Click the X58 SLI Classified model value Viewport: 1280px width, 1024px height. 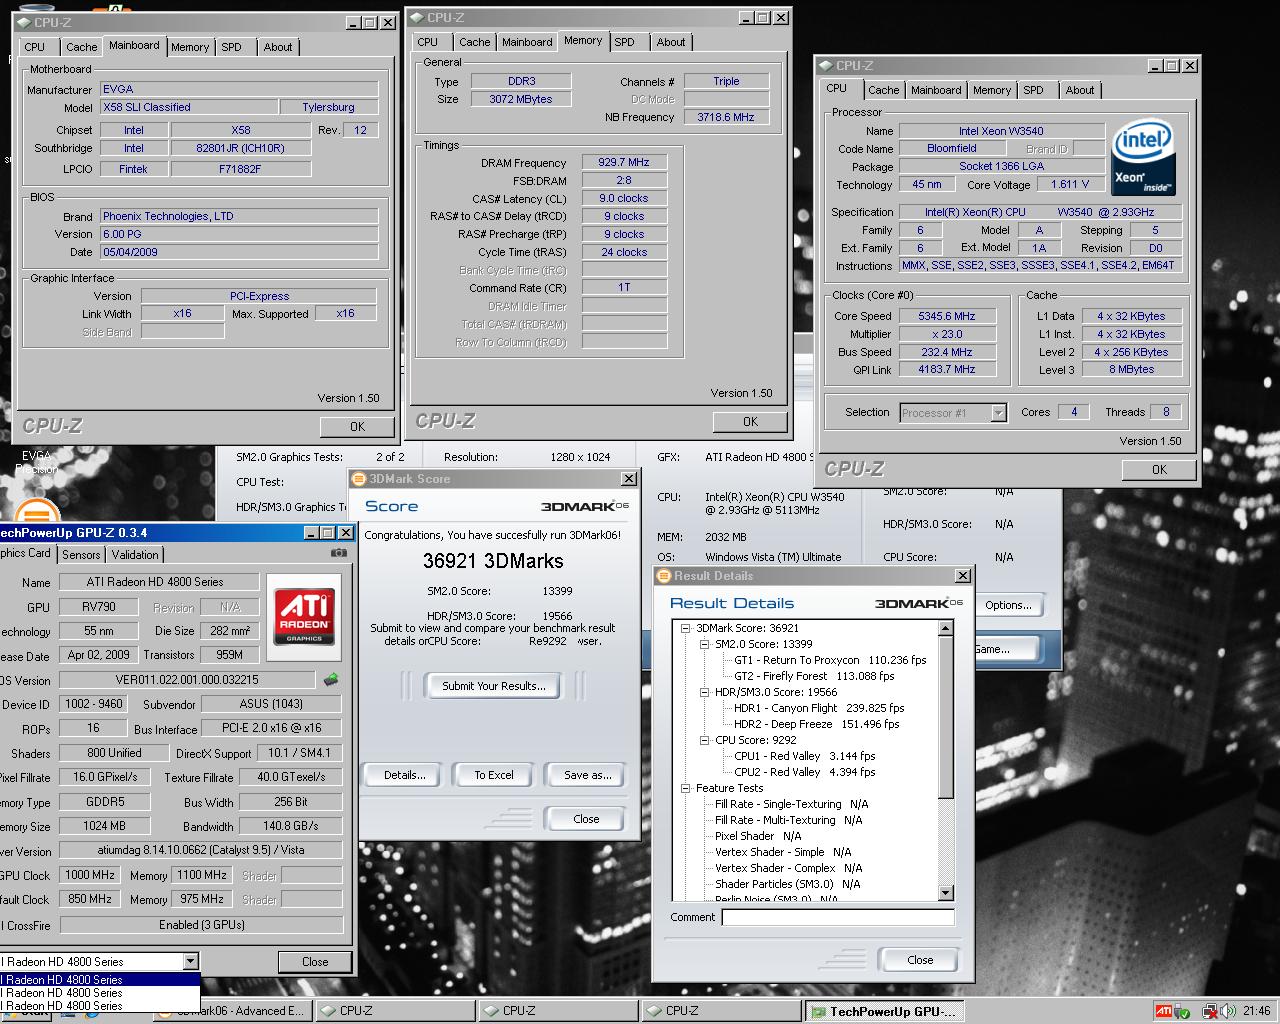pyautogui.click(x=189, y=107)
